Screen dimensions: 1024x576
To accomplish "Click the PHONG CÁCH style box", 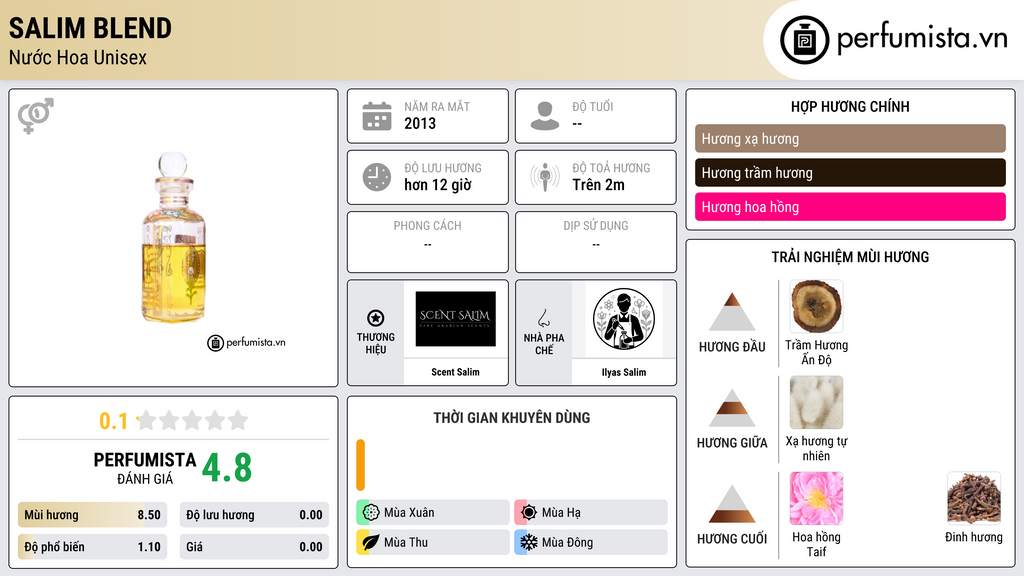I will coord(428,242).
